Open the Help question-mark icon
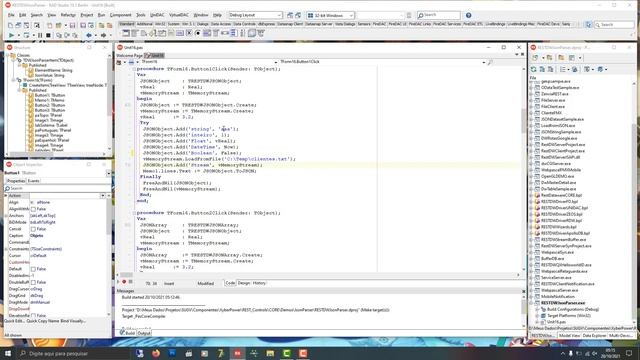640x360 pixels. tap(469, 15)
